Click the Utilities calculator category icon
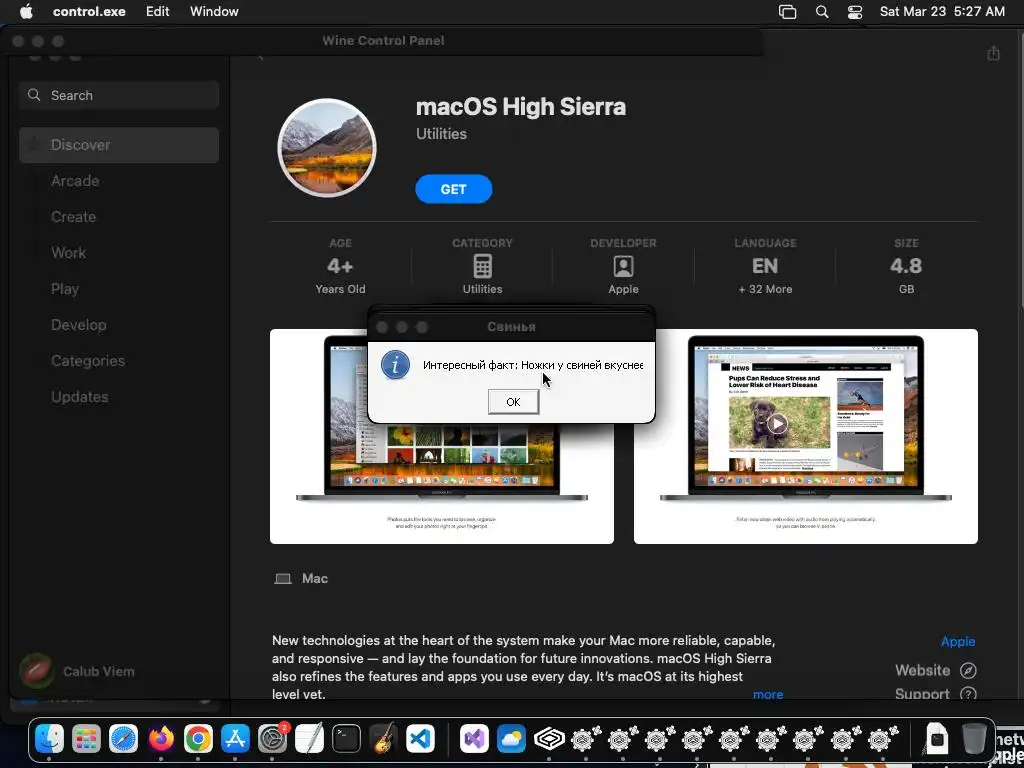This screenshot has width=1024, height=768. 482,266
